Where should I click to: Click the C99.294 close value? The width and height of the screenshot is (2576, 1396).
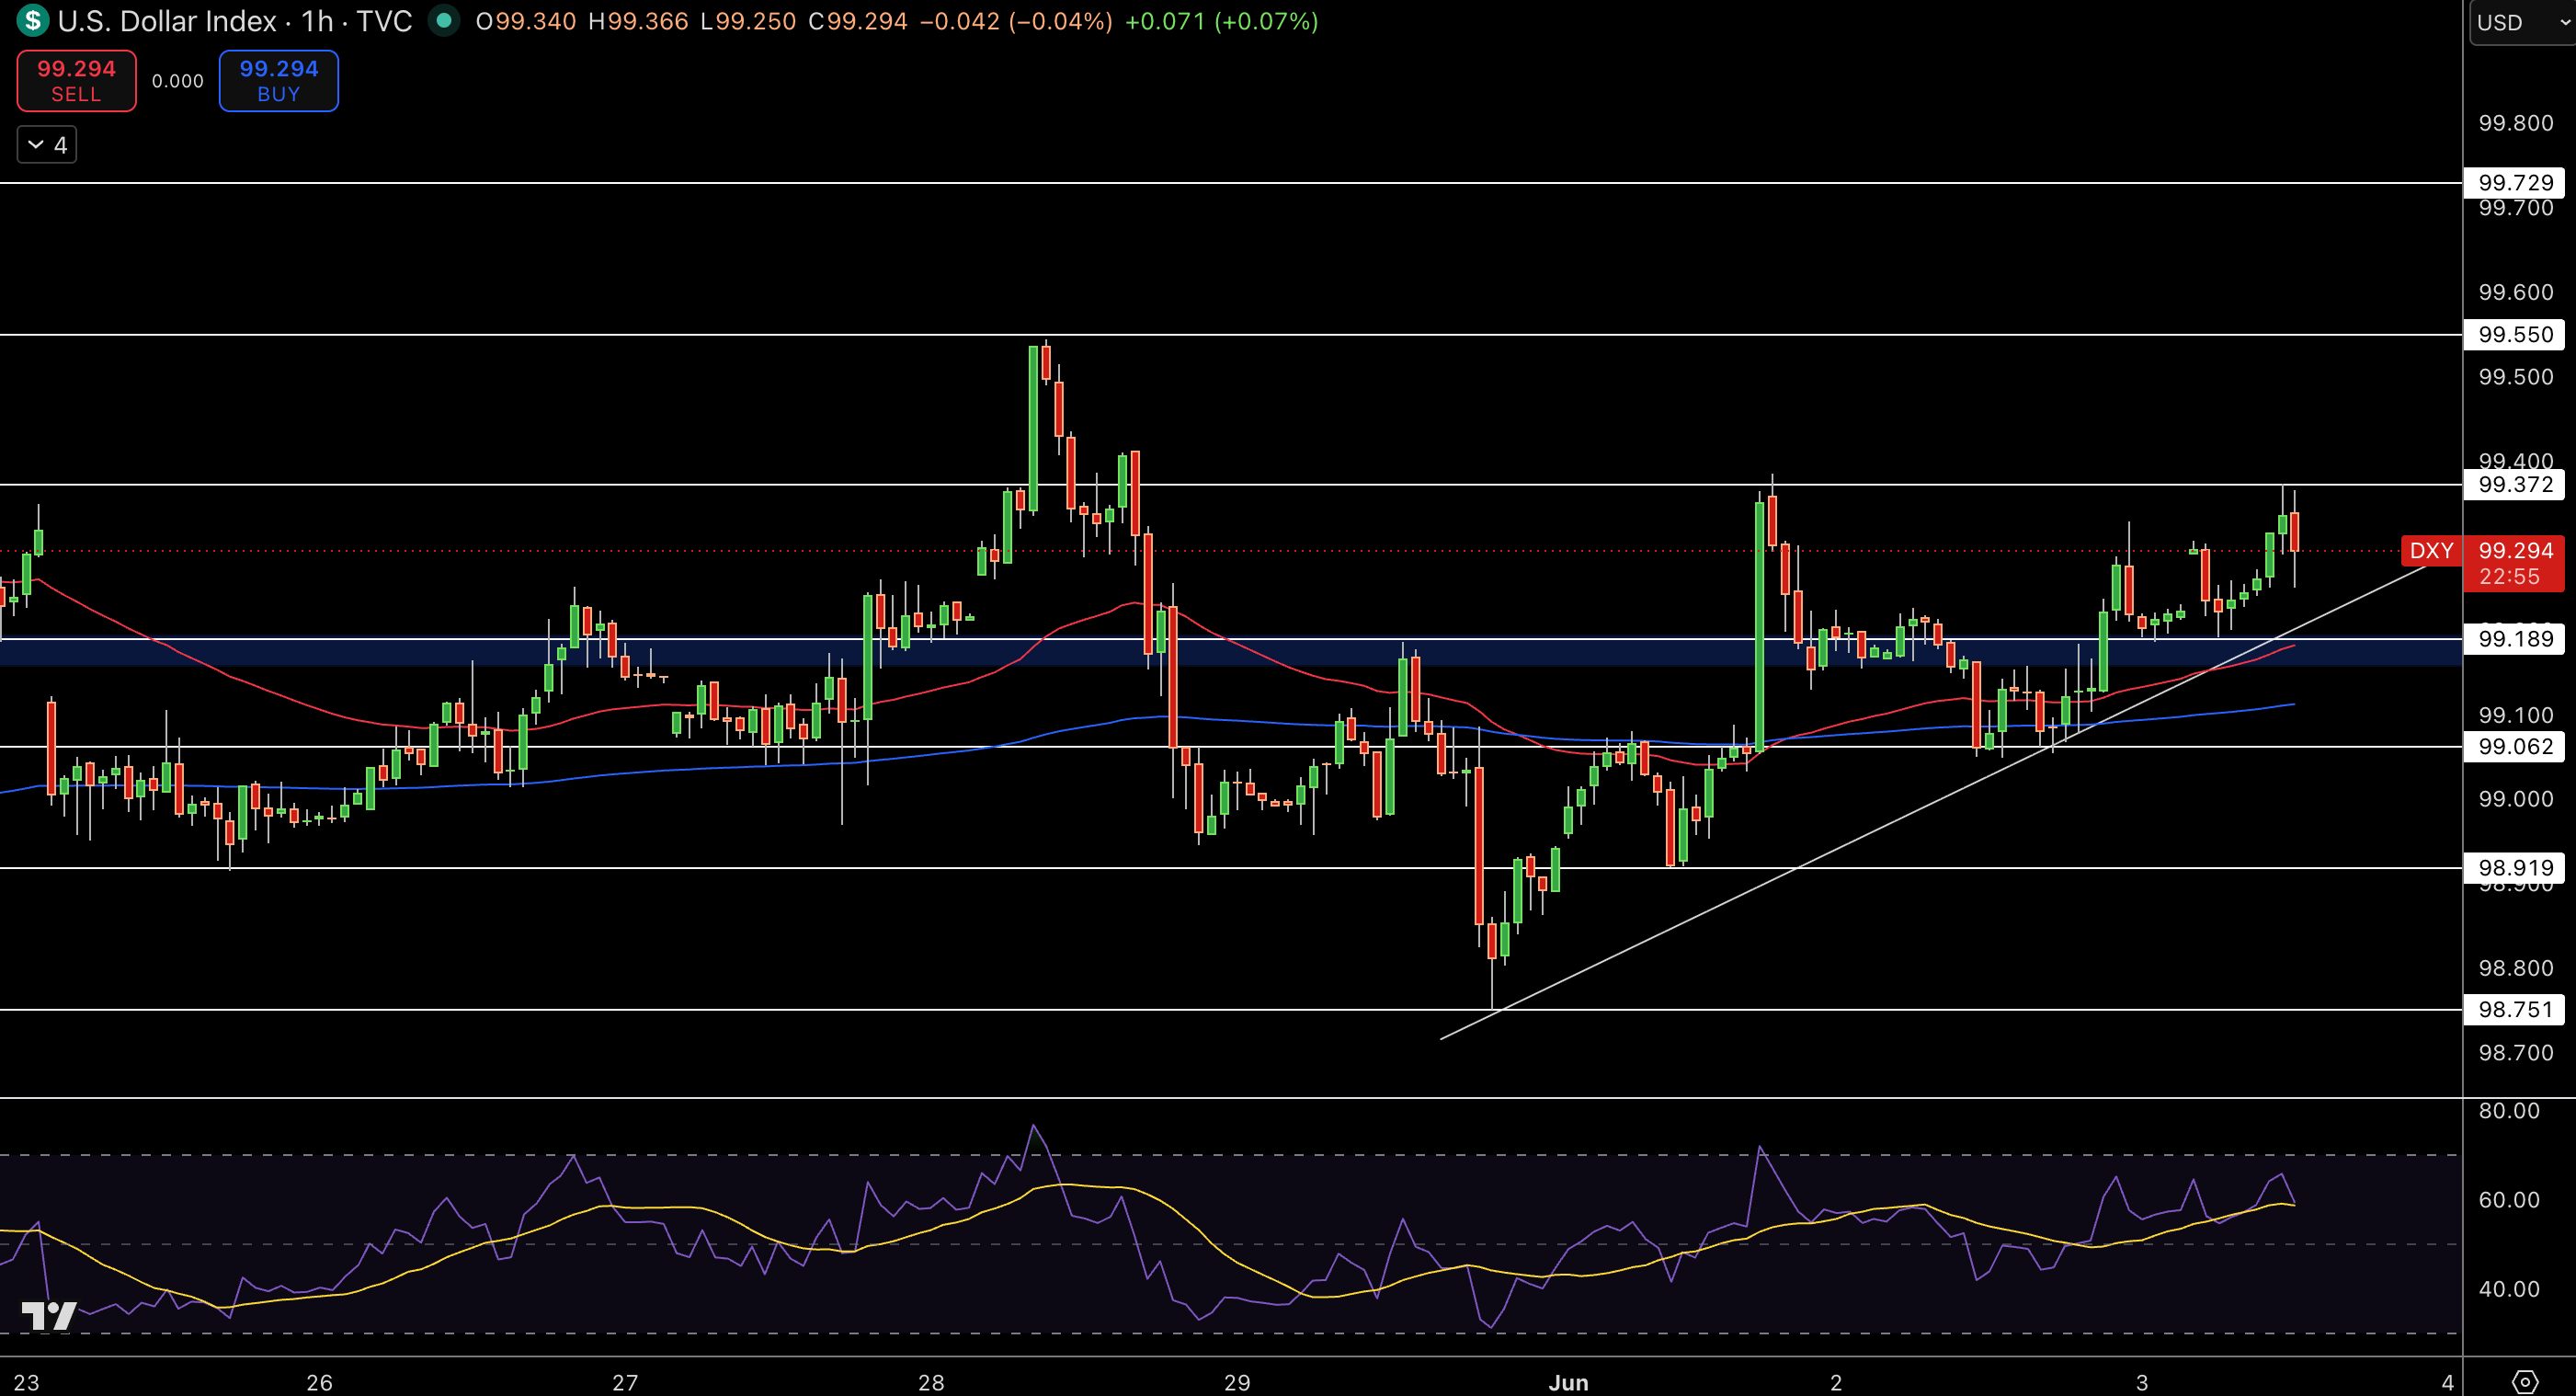point(858,21)
